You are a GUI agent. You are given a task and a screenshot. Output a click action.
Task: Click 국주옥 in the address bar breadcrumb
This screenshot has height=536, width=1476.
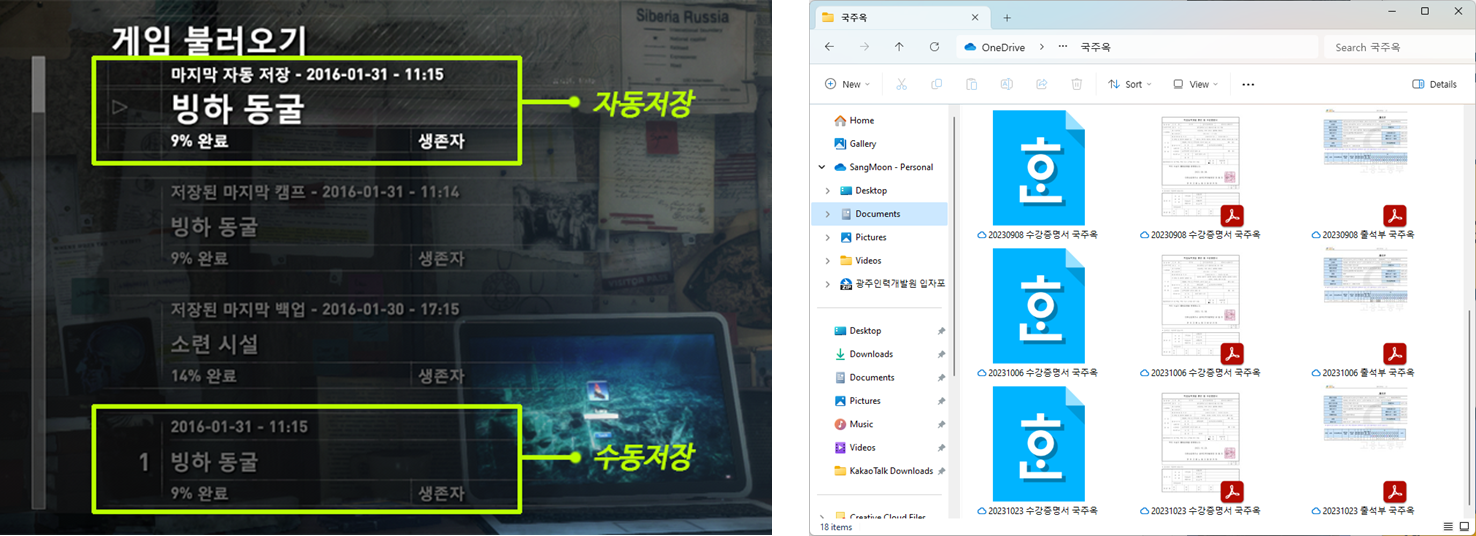pos(1095,47)
